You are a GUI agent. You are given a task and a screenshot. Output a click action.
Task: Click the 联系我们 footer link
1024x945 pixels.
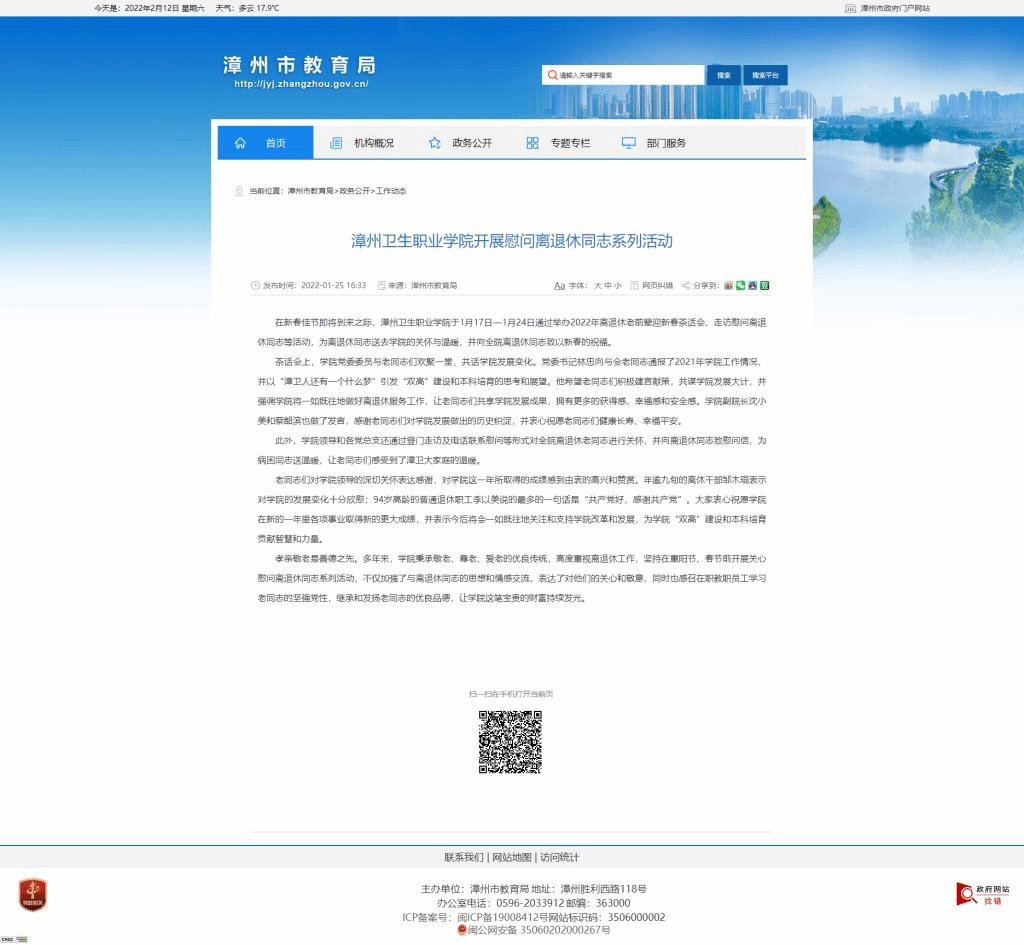(x=464, y=857)
